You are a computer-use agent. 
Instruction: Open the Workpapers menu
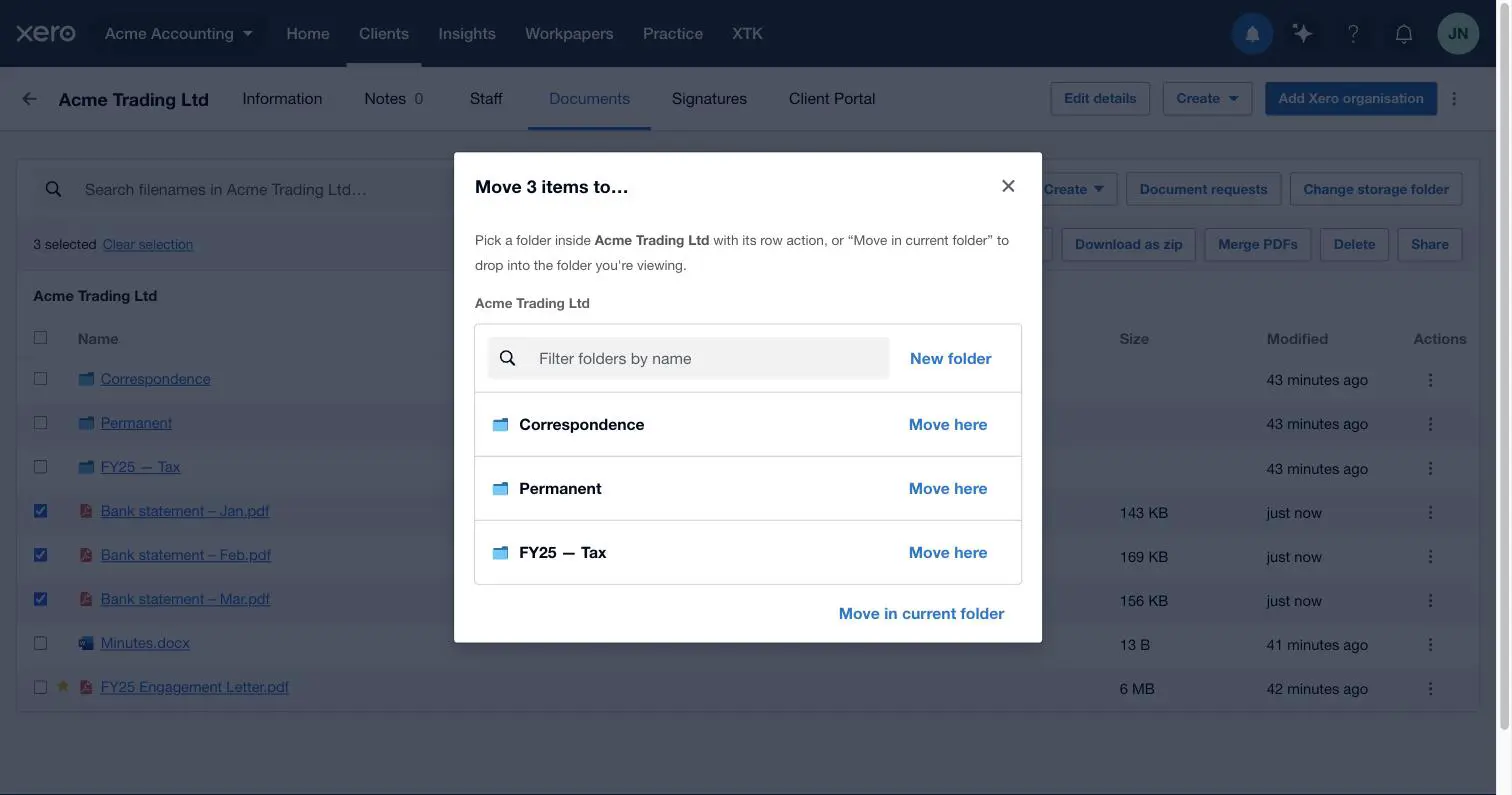569,34
